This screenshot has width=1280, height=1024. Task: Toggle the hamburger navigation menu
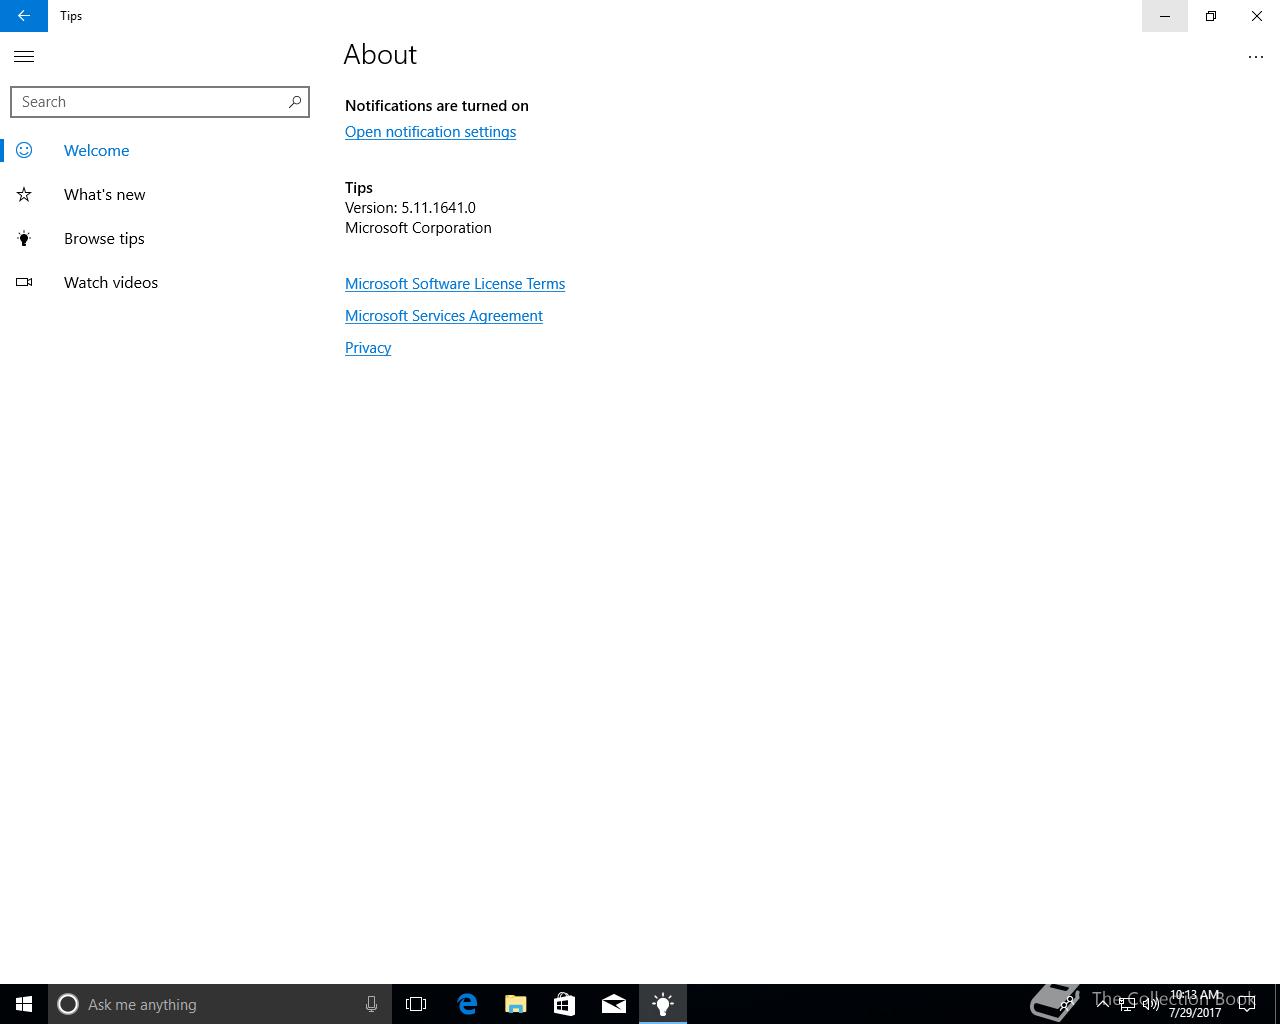click(x=24, y=57)
